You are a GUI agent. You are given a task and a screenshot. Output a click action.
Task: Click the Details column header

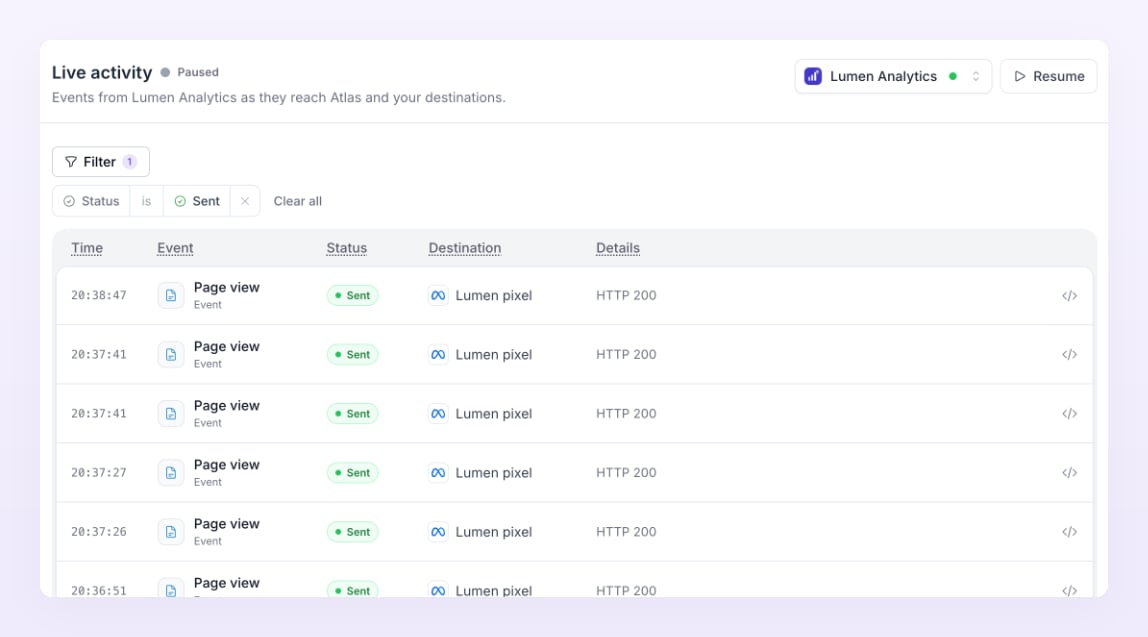pyautogui.click(x=618, y=248)
